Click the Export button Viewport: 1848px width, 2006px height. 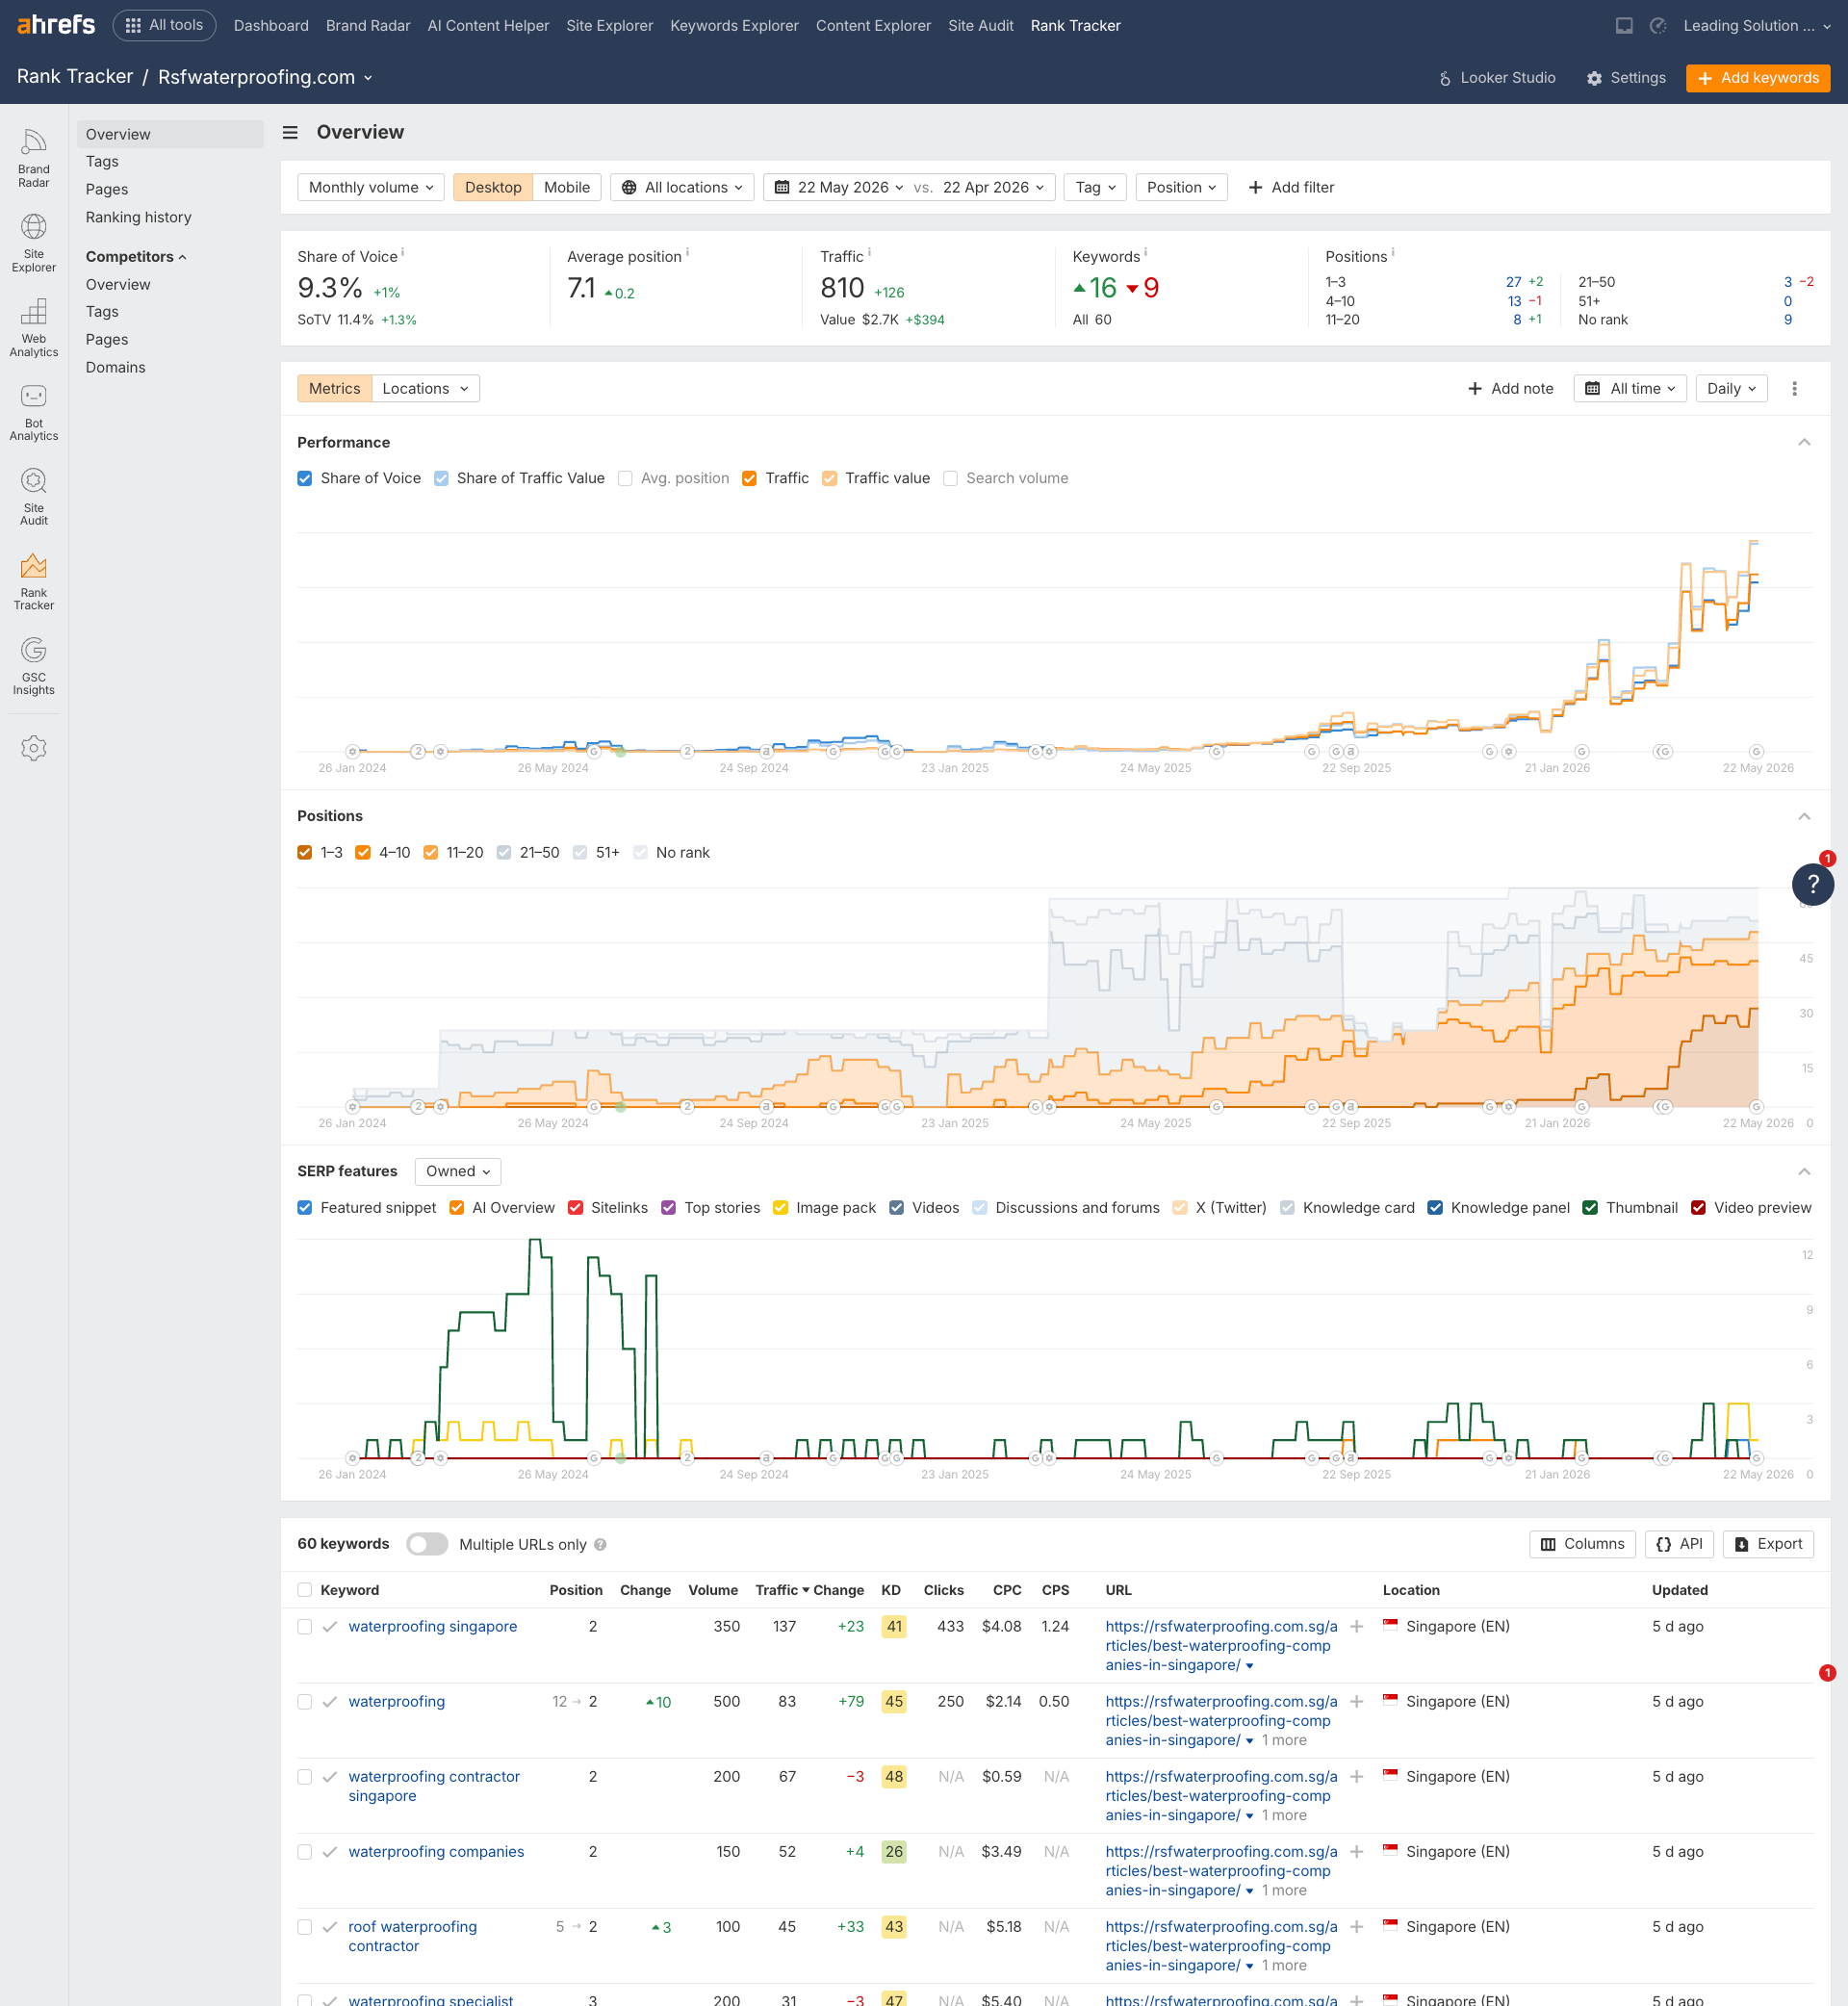[x=1768, y=1544]
